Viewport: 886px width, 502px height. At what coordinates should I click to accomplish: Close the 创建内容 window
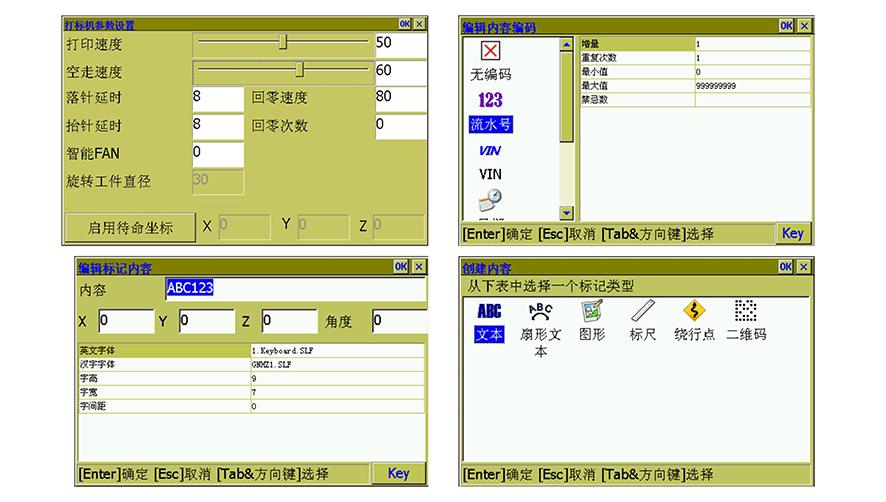pyautogui.click(x=804, y=267)
